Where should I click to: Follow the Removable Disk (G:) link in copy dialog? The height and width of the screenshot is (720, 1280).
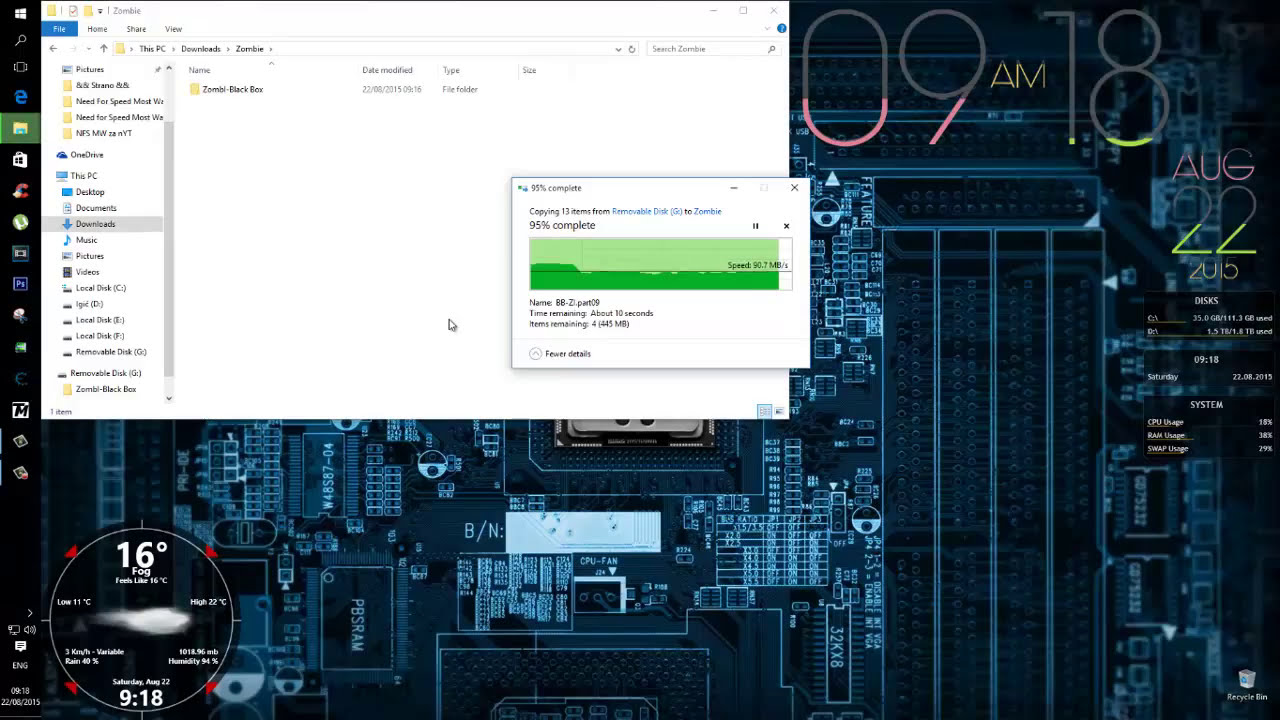[x=646, y=211]
